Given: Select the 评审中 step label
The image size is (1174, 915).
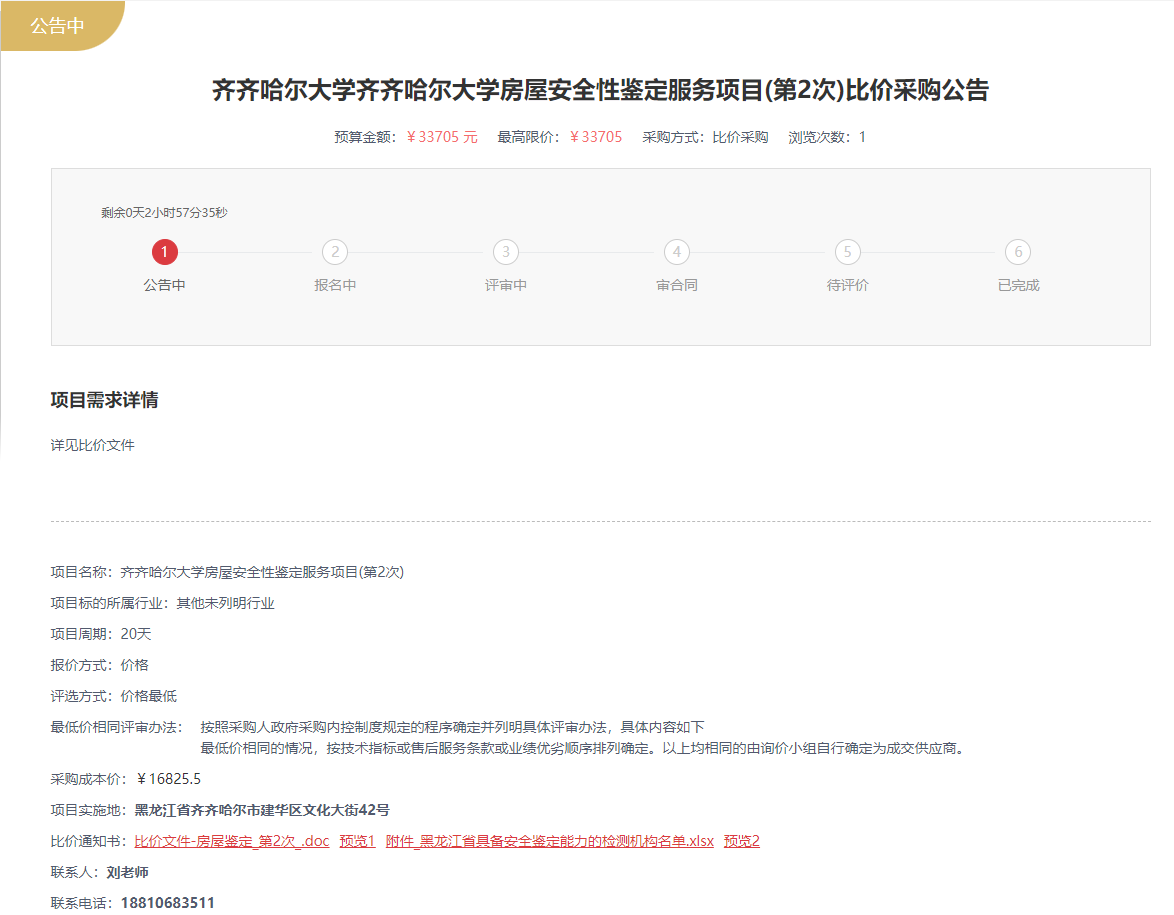Looking at the screenshot, I should (x=506, y=285).
